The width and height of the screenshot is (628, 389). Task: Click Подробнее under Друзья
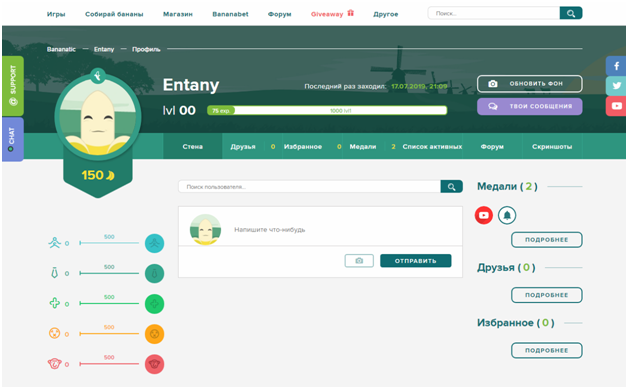point(547,295)
